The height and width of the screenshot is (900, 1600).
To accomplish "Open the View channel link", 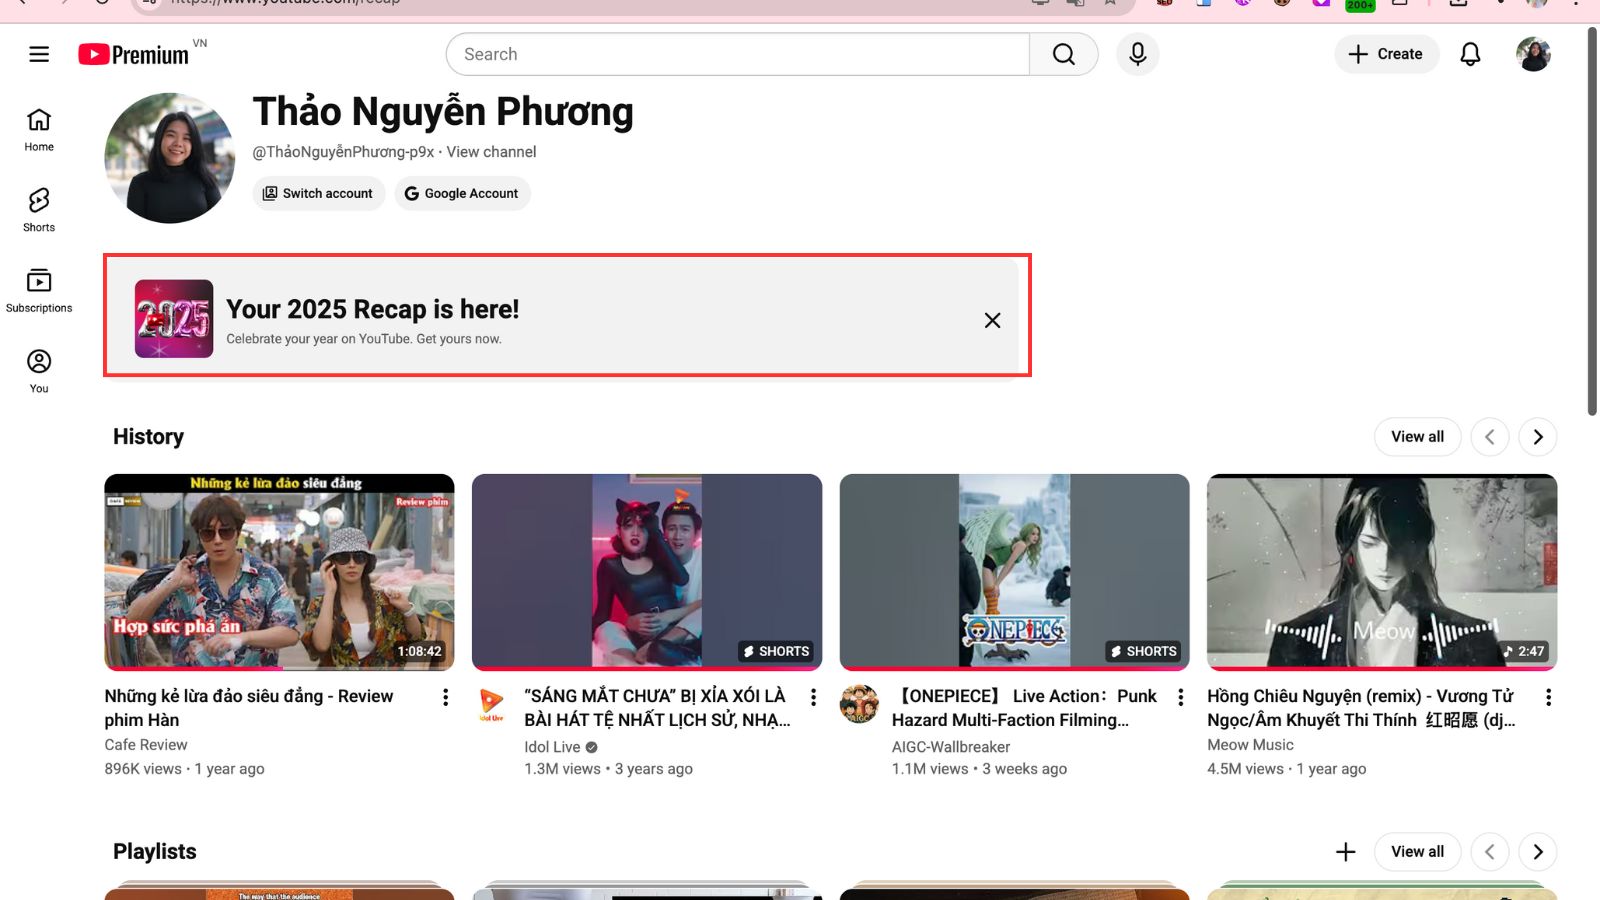I will click(491, 152).
